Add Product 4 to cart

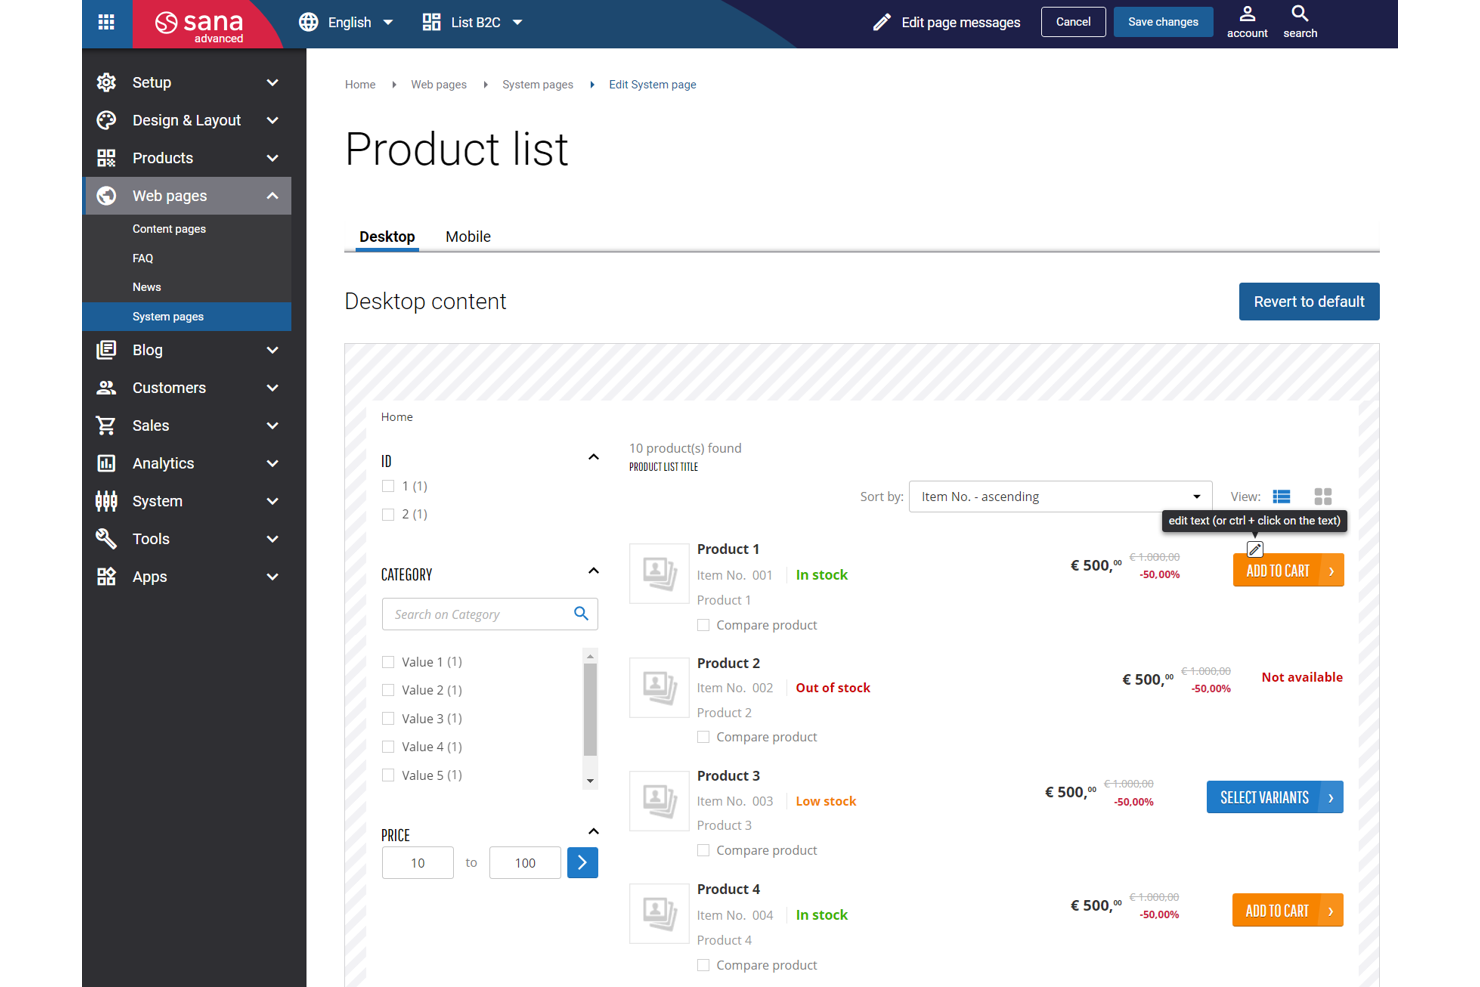[1287, 910]
